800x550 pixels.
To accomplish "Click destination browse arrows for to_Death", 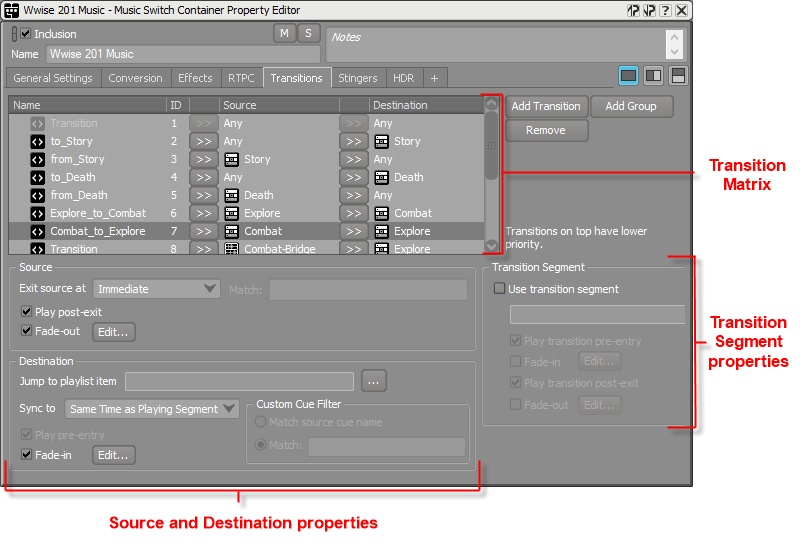I will tap(354, 178).
